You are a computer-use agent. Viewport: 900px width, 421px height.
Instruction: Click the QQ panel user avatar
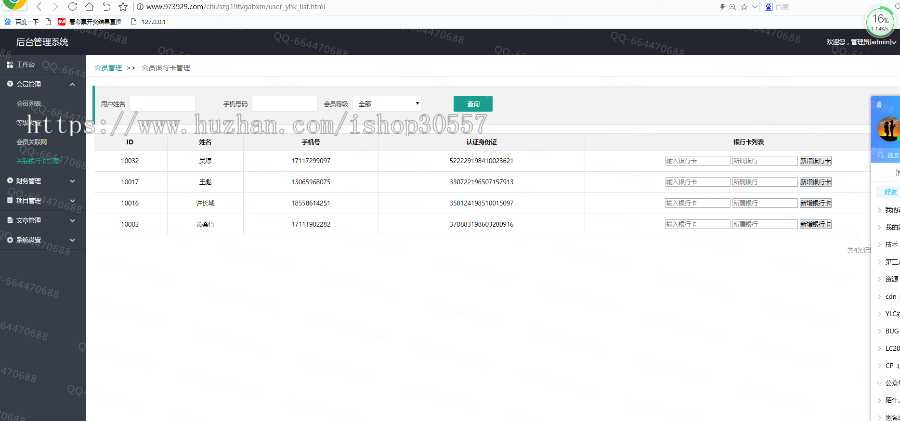(889, 128)
